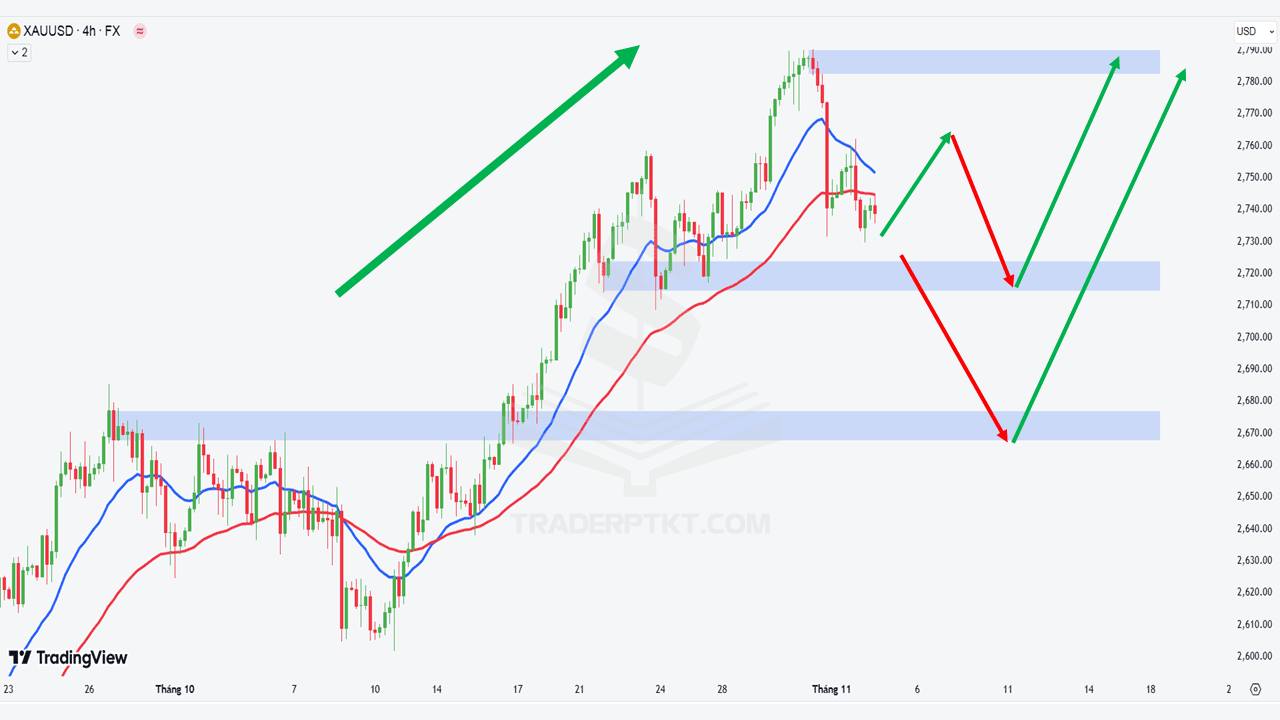Click the 2,610.00 price axis label
This screenshot has height=720, width=1280.
point(1254,624)
